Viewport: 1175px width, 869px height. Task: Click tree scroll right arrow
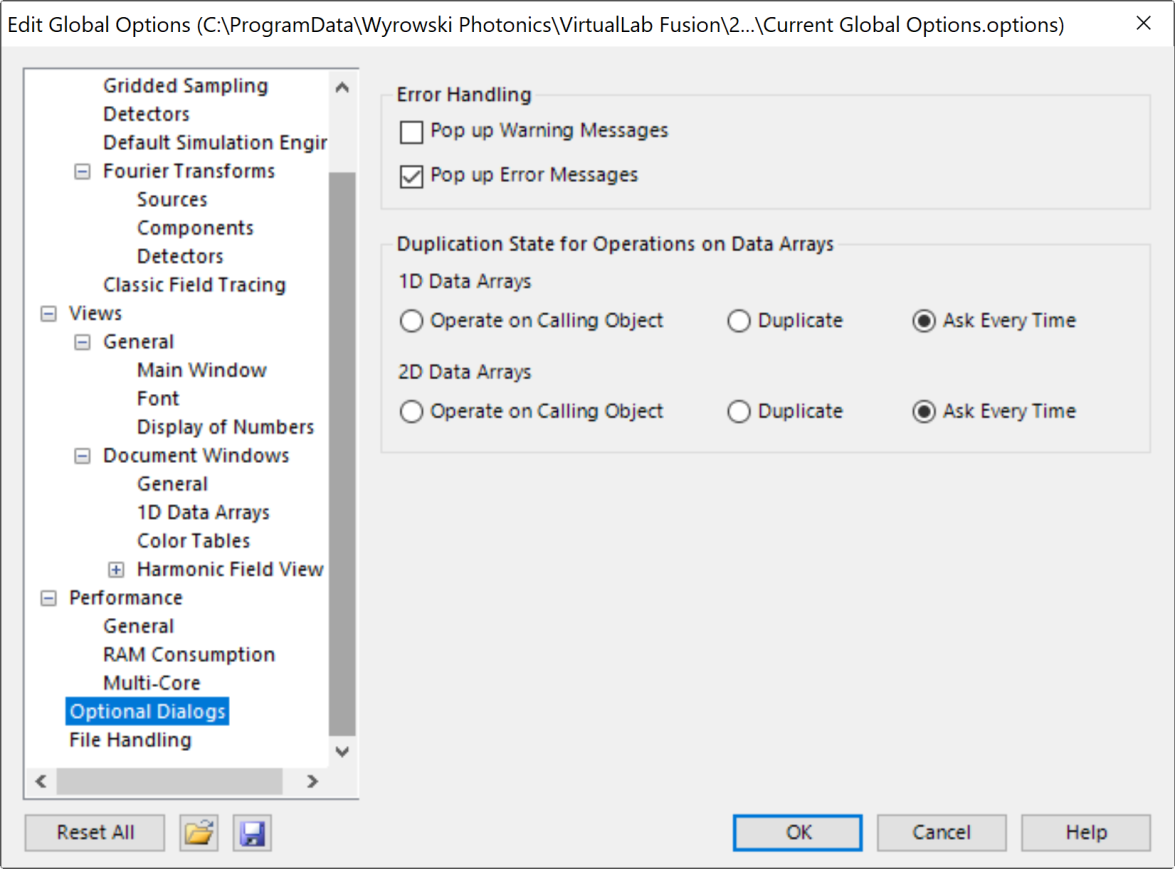click(312, 781)
